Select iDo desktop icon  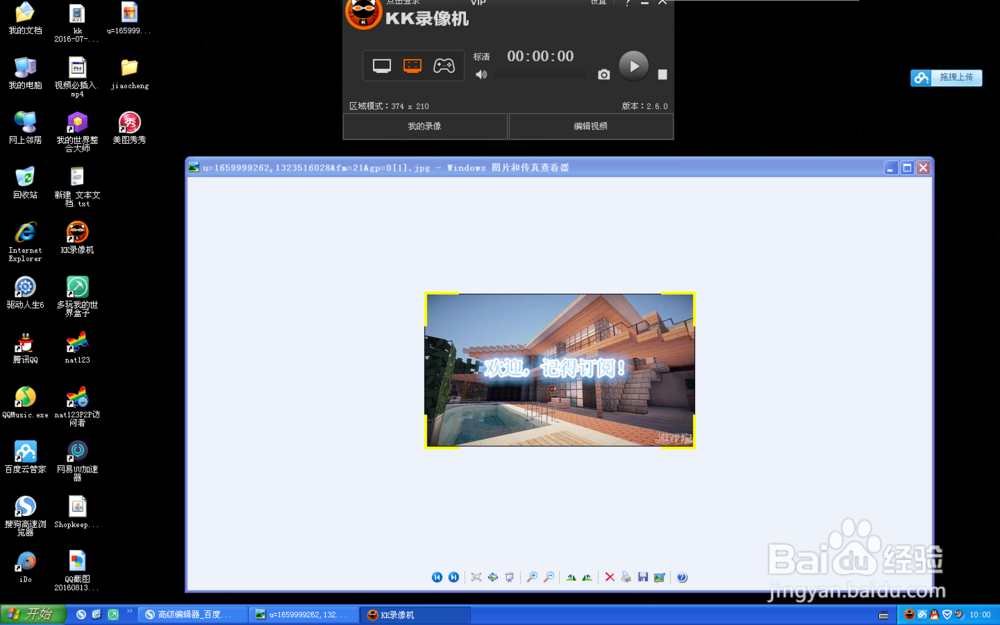click(x=25, y=566)
